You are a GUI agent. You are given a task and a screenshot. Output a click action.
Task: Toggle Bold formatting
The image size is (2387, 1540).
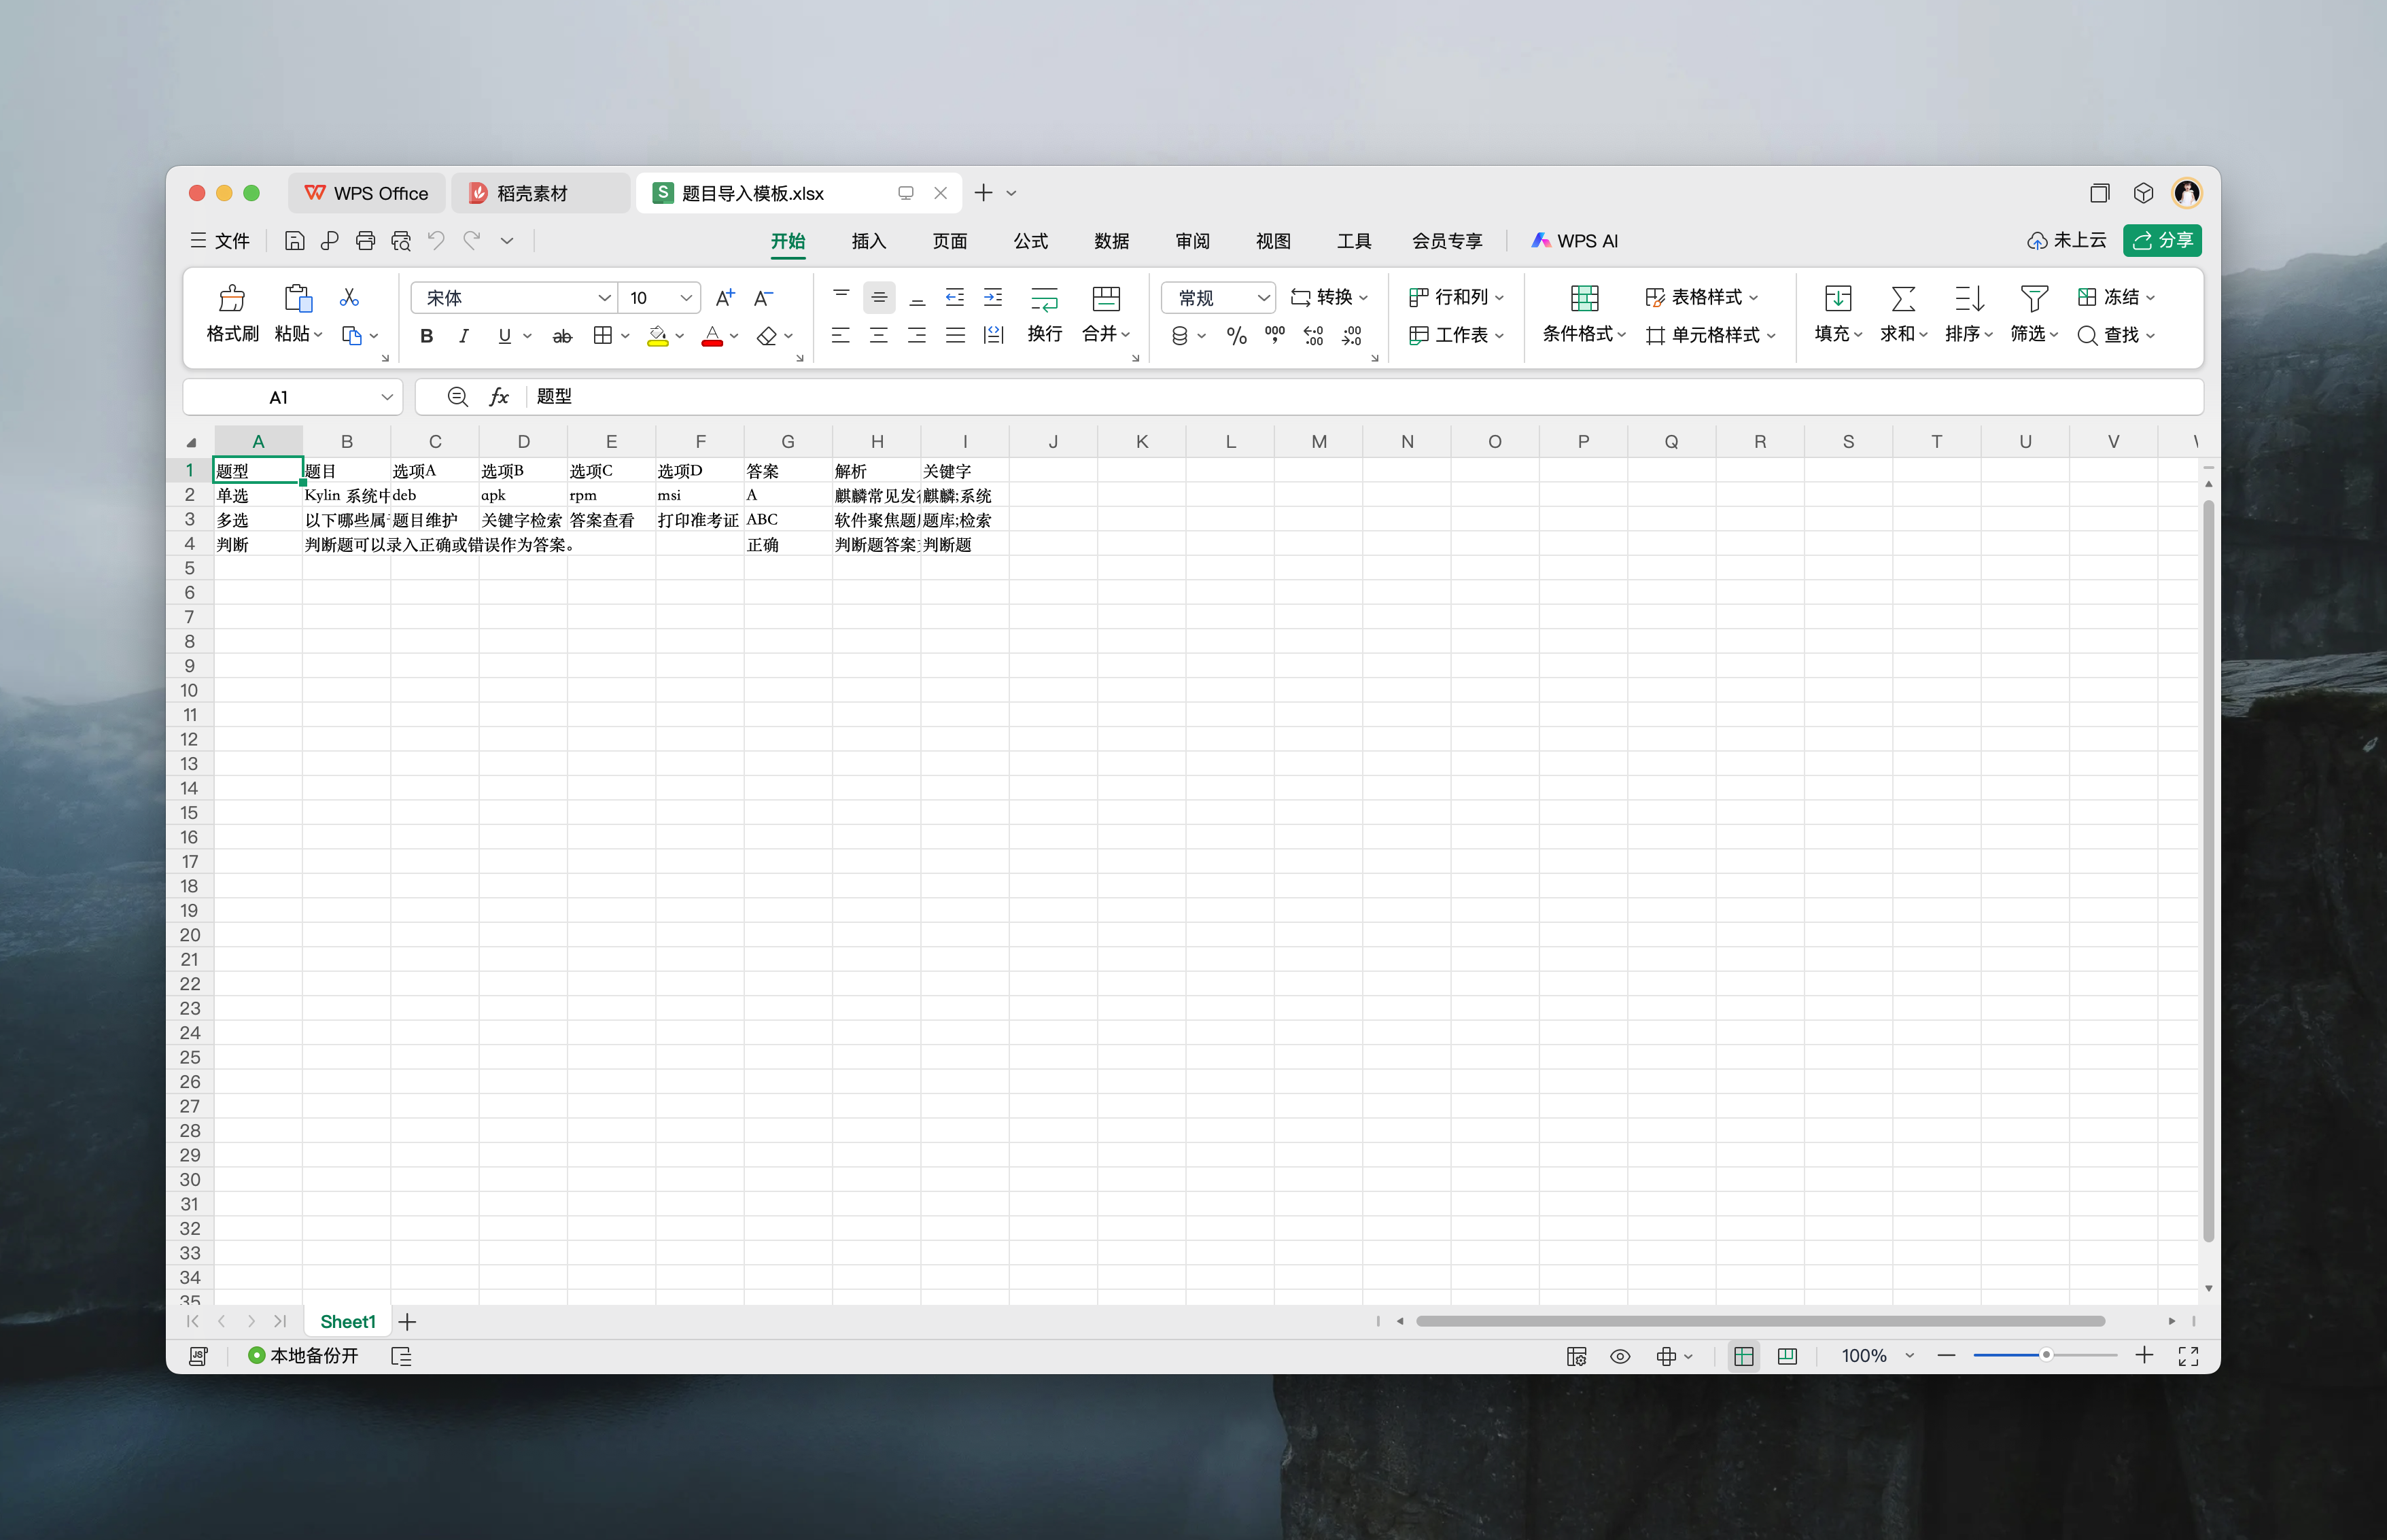tap(427, 336)
